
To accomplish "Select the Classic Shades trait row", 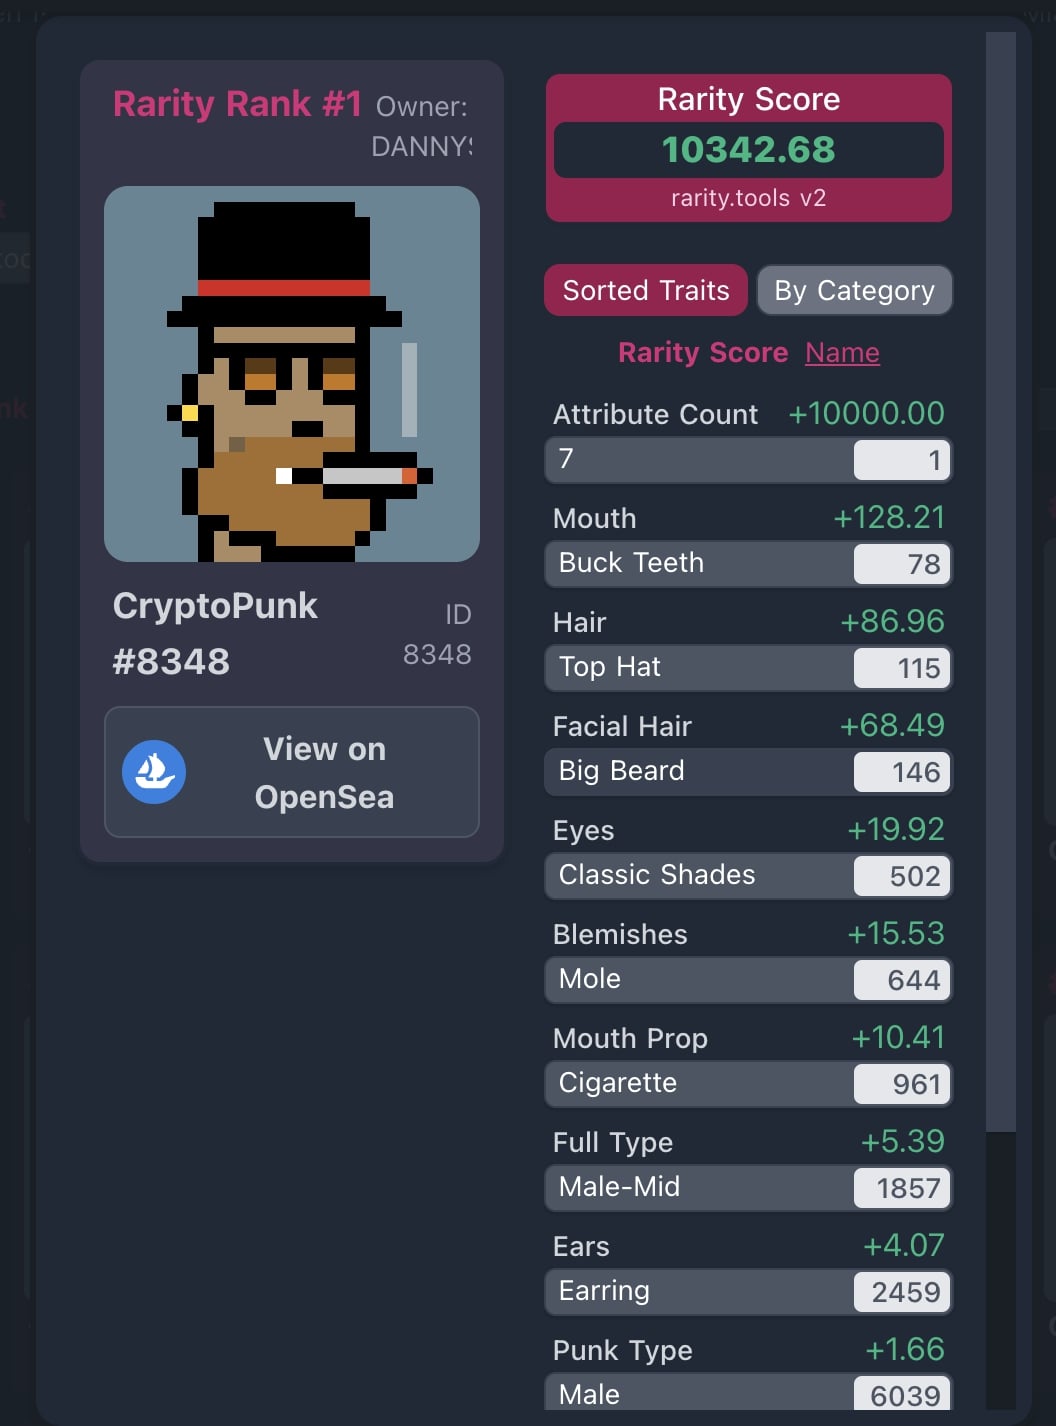I will point(748,876).
